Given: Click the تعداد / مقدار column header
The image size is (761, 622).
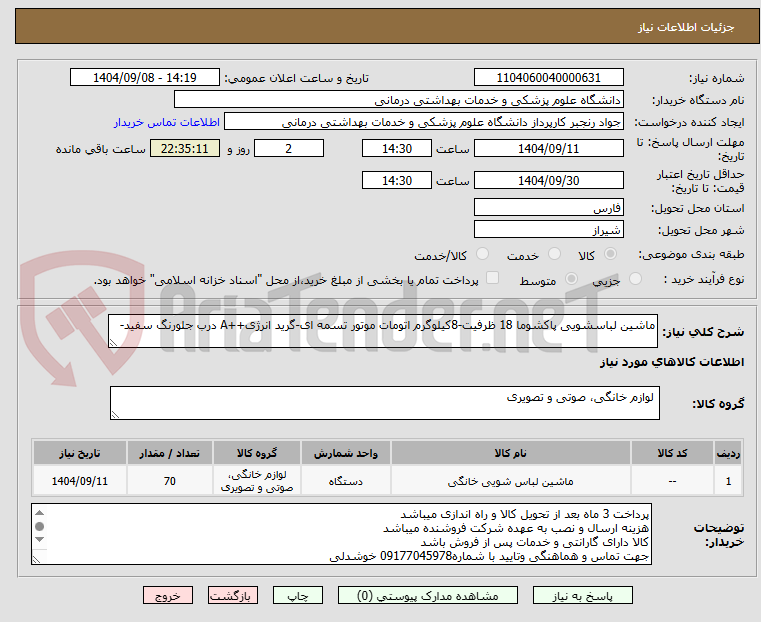Looking at the screenshot, I should [169, 453].
